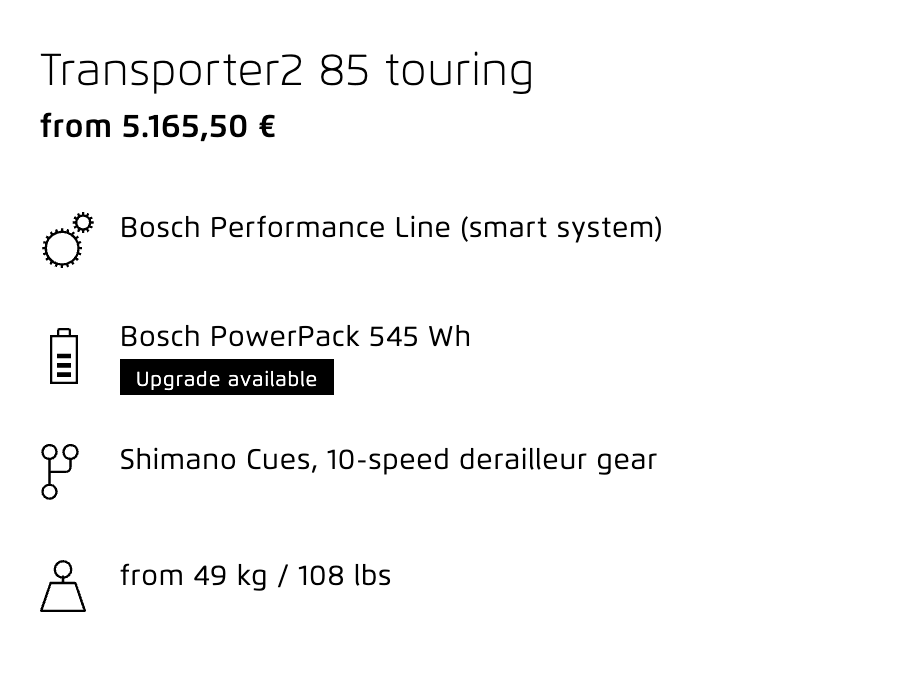
Task: Click the gear shifting drivetrain icon
Action: coord(60,471)
